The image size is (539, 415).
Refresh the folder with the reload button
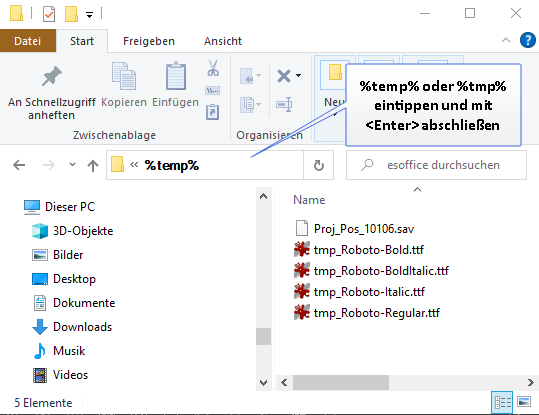(x=319, y=165)
